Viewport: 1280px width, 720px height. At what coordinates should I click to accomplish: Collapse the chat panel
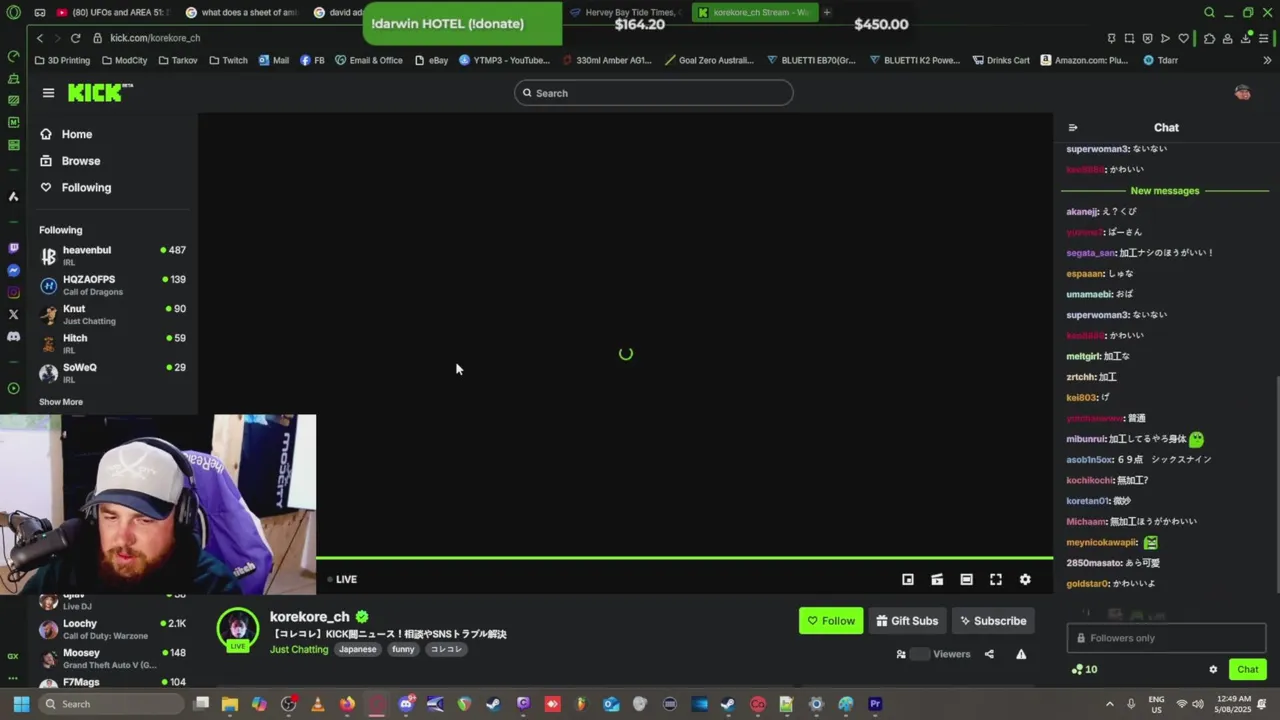coord(1073,128)
